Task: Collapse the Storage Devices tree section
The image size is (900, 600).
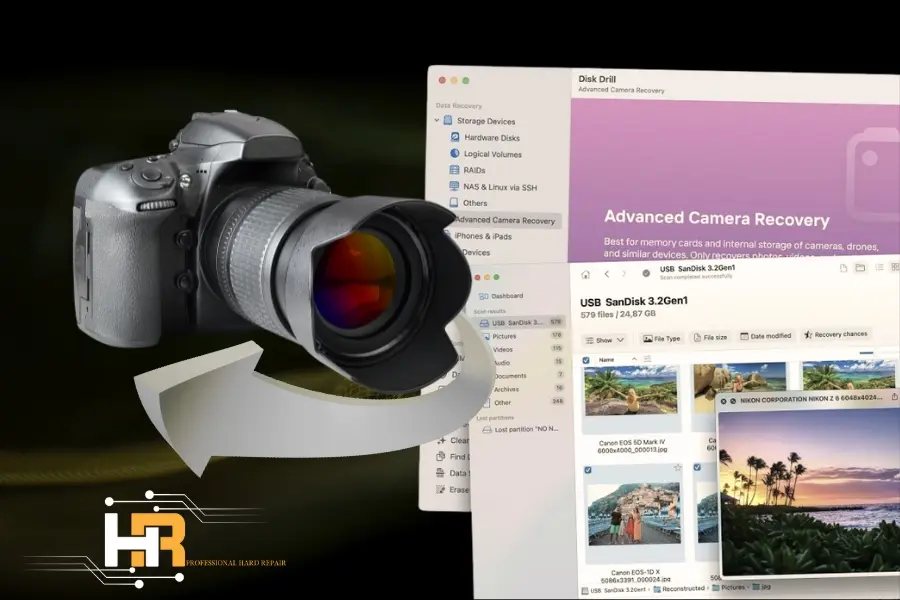Action: (x=437, y=121)
